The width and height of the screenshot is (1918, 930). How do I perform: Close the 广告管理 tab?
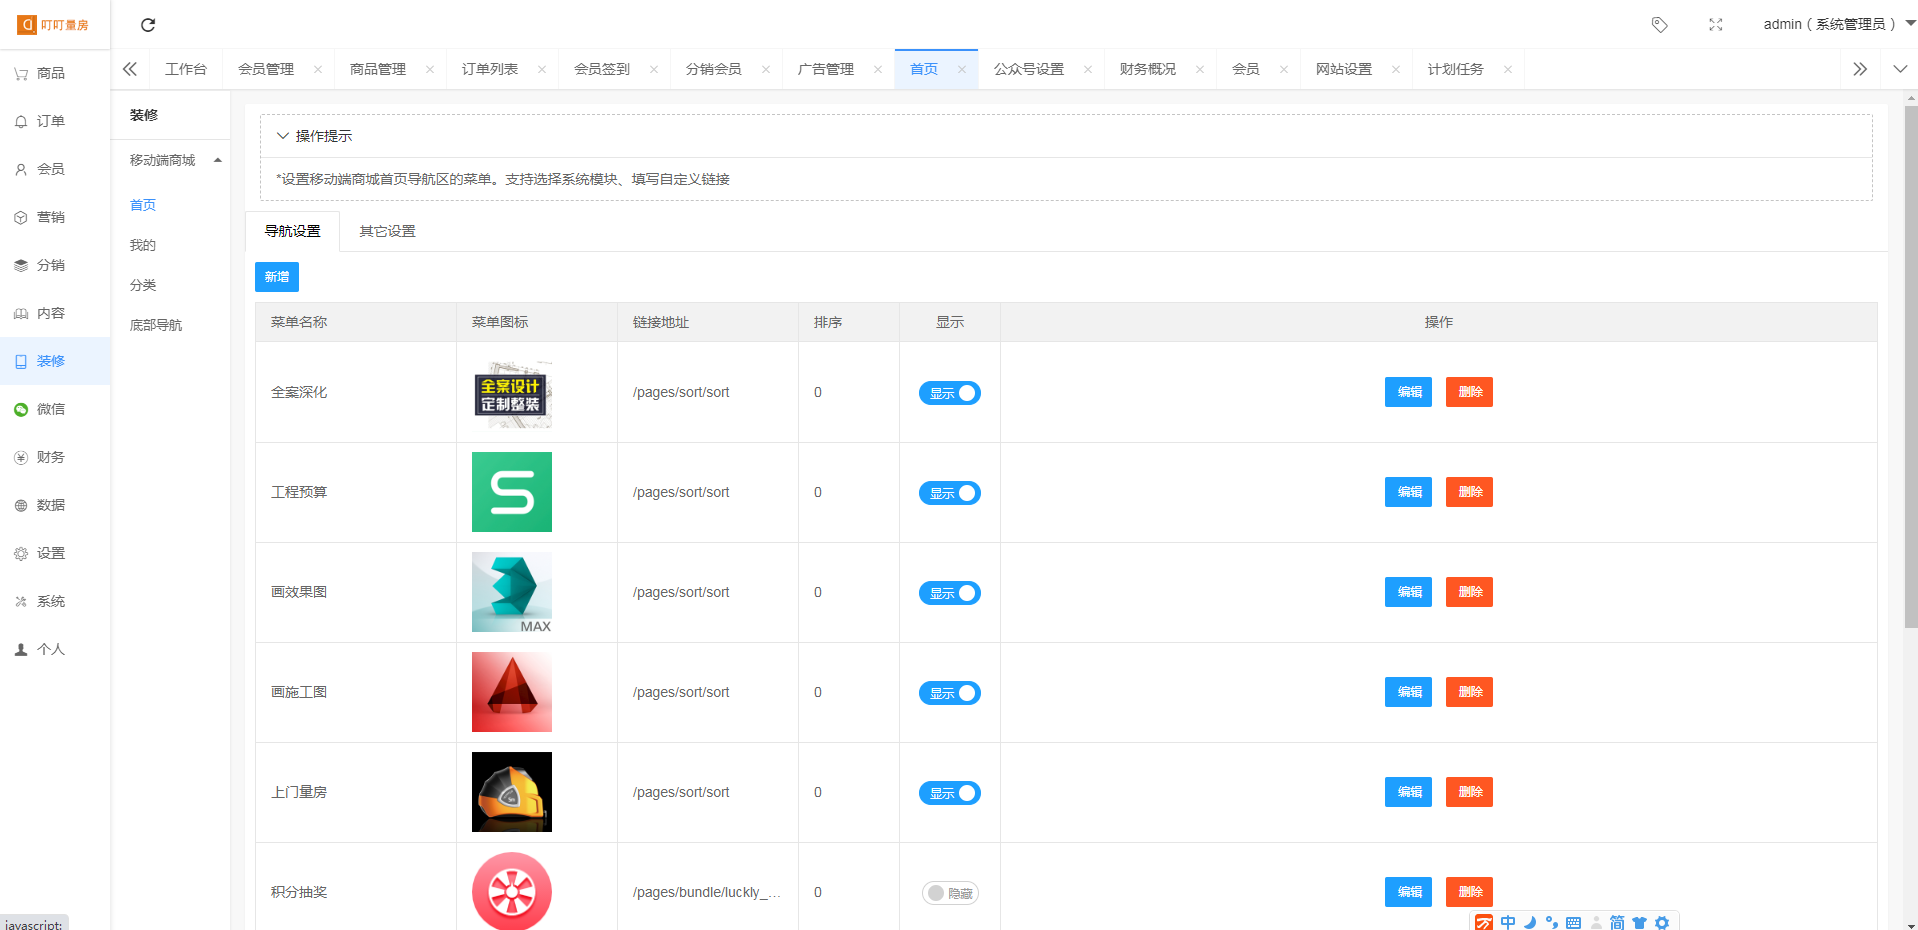[878, 69]
